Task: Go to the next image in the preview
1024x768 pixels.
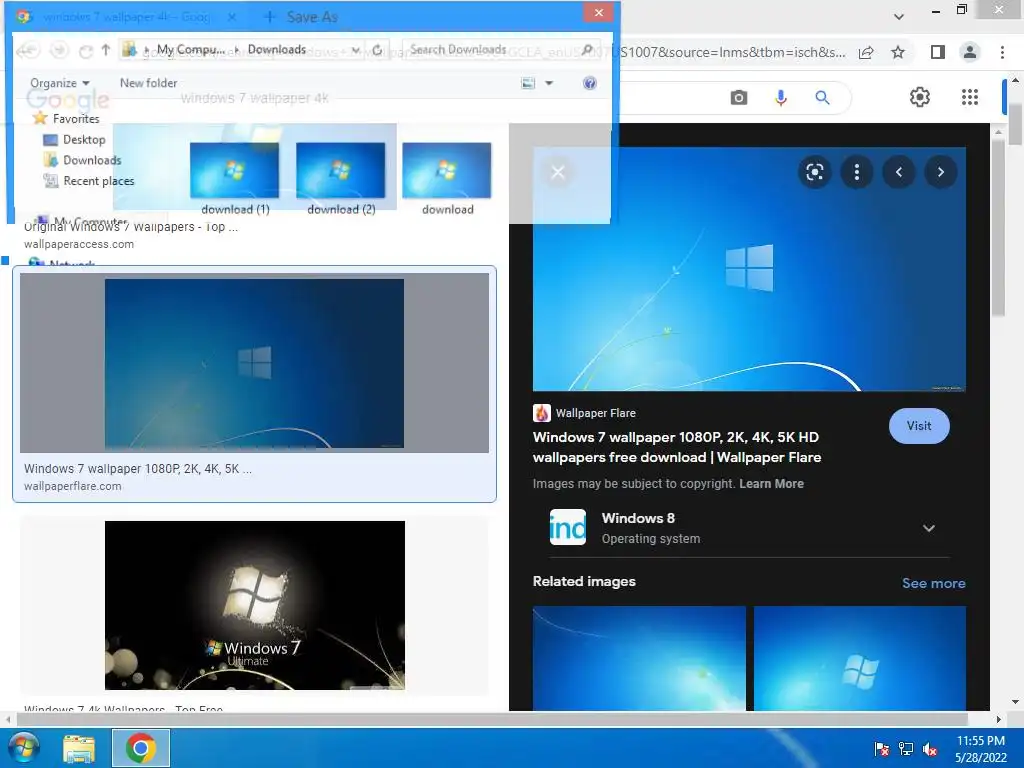Action: pos(940,172)
